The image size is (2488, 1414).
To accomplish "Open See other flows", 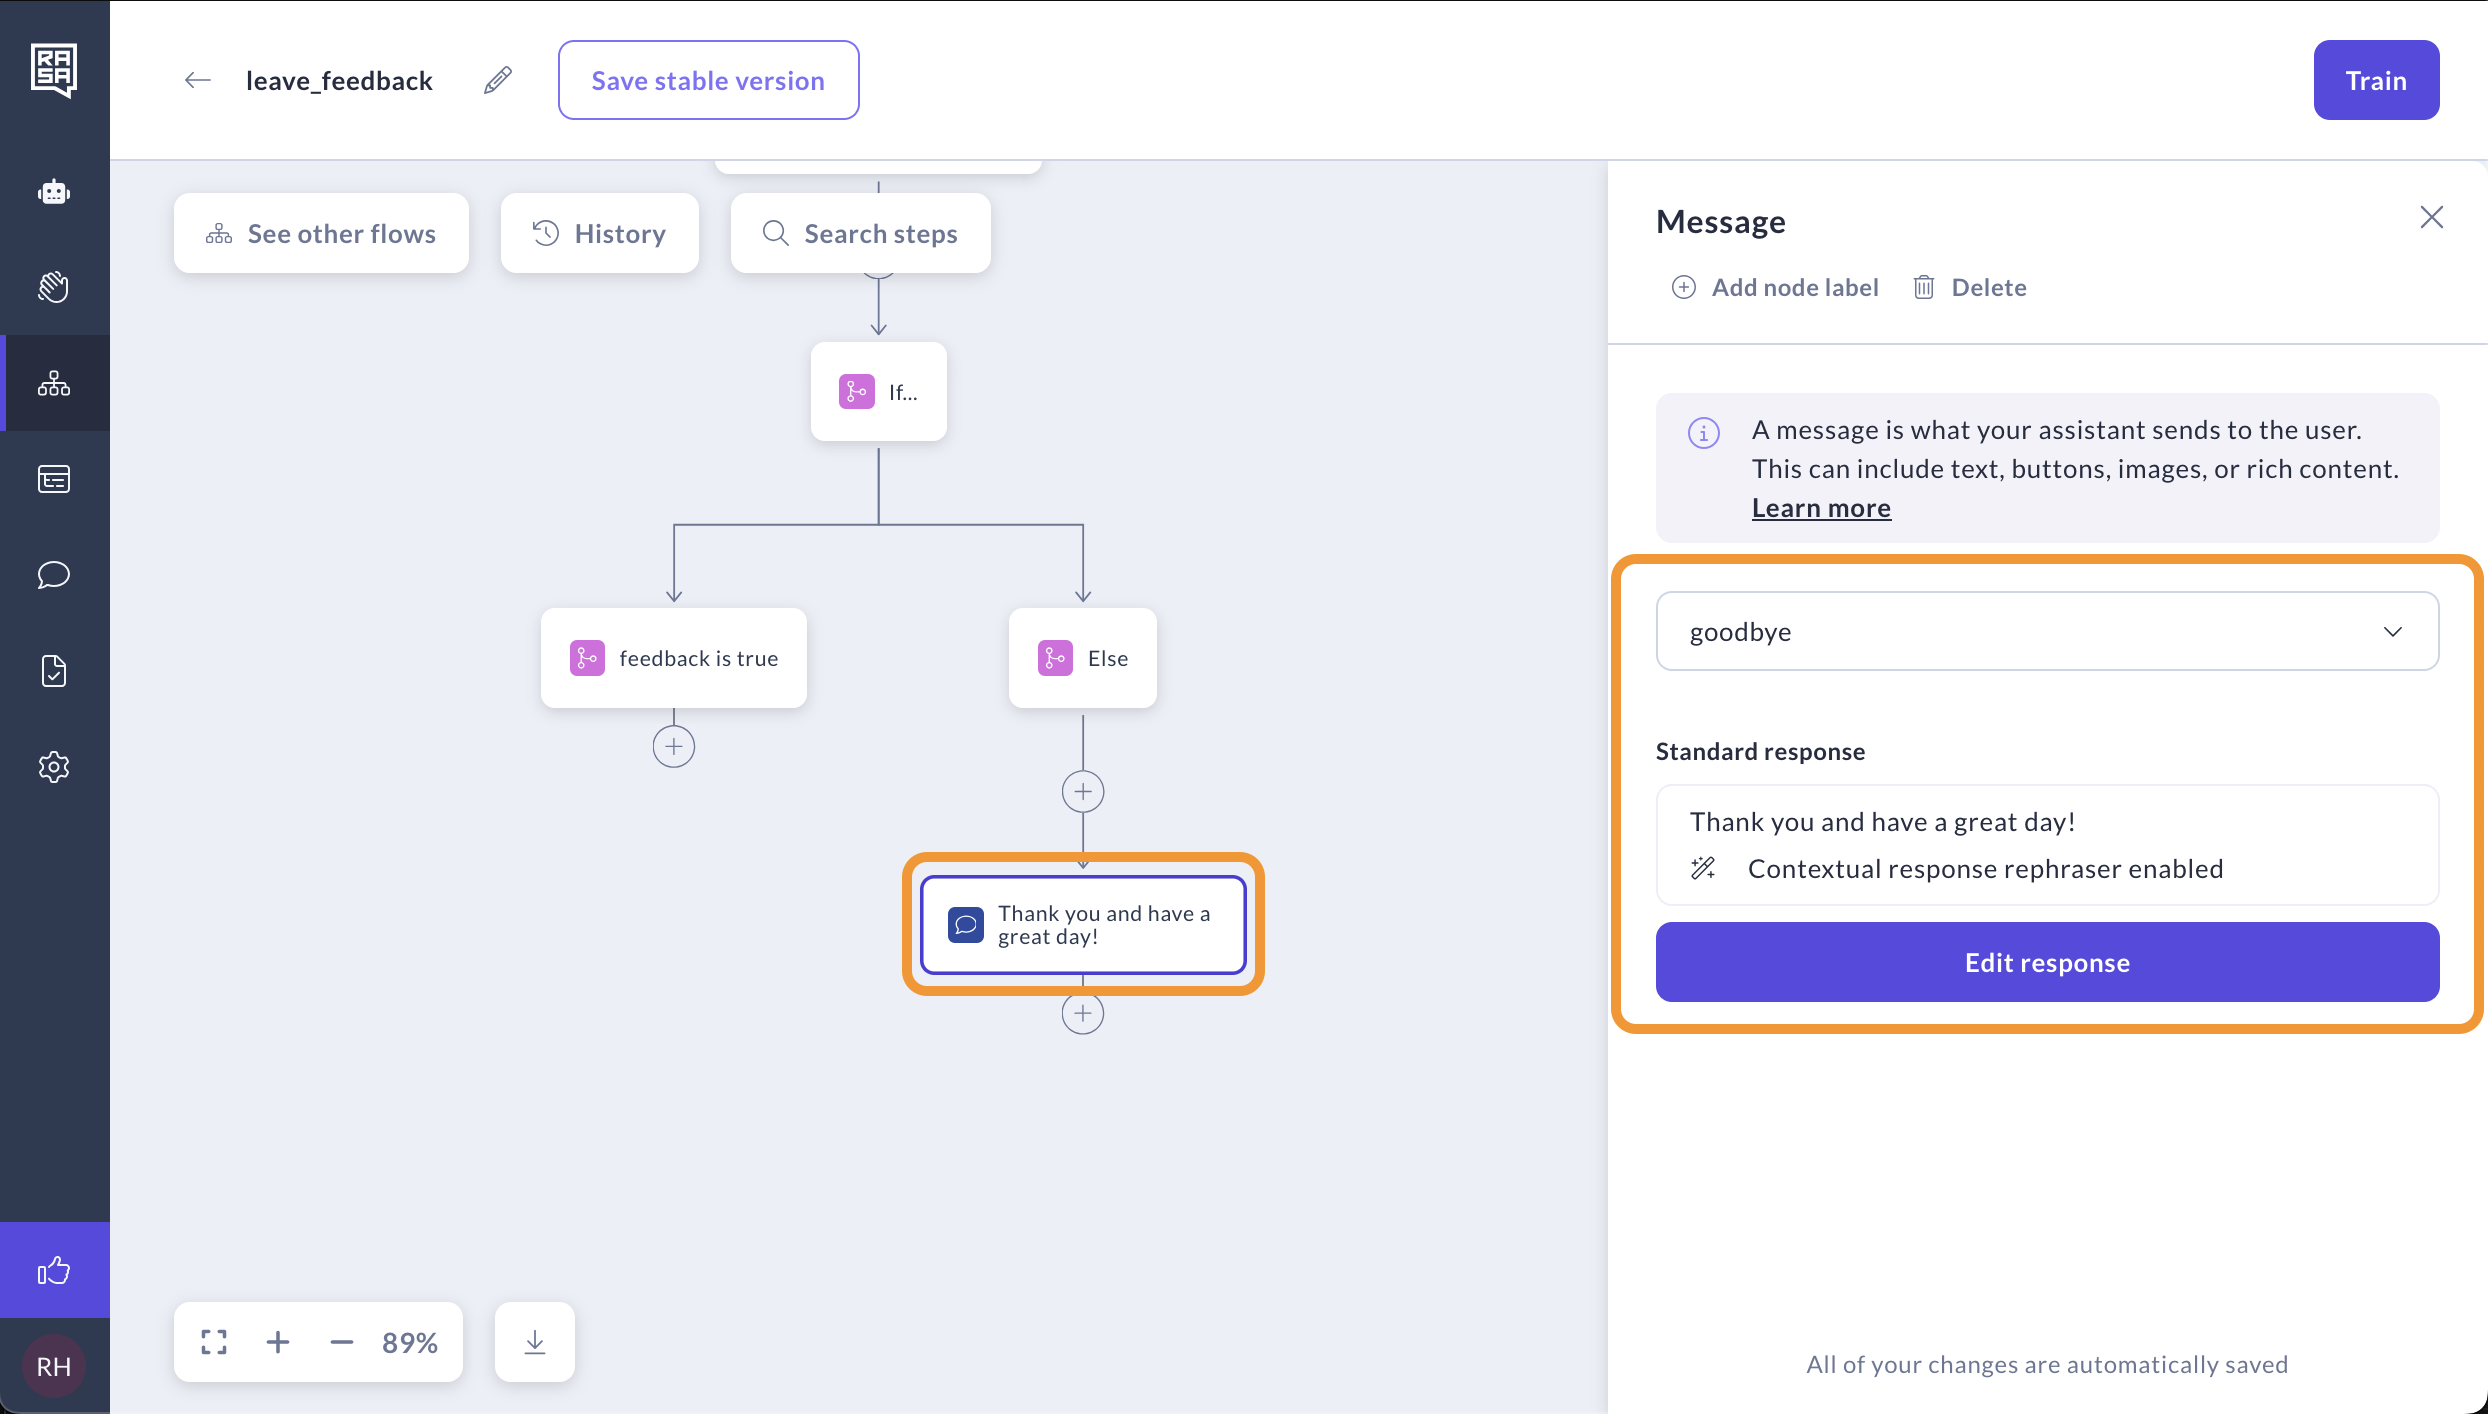I will tap(321, 233).
